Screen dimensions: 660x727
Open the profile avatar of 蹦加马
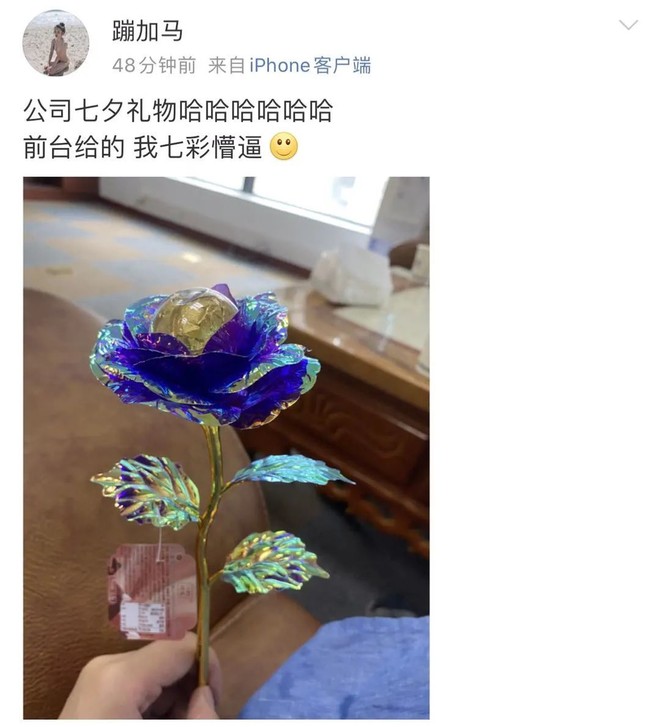click(56, 43)
